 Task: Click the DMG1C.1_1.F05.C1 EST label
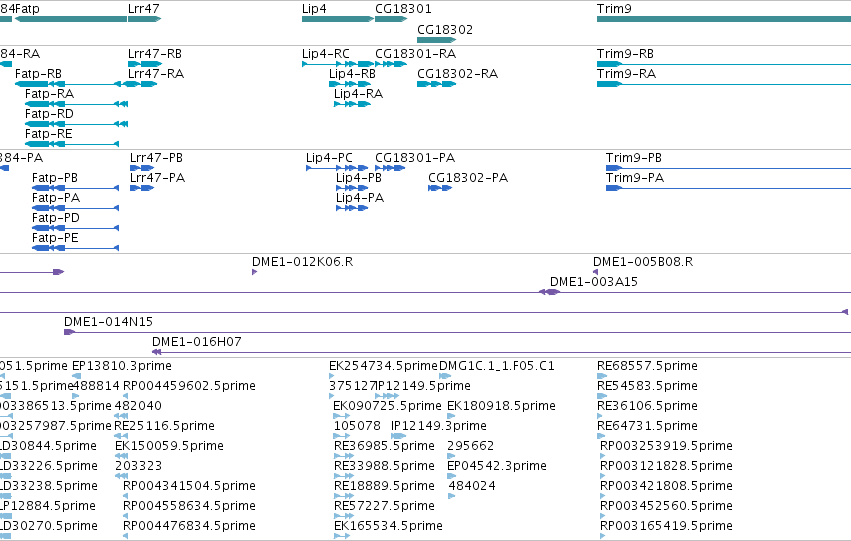(x=497, y=366)
